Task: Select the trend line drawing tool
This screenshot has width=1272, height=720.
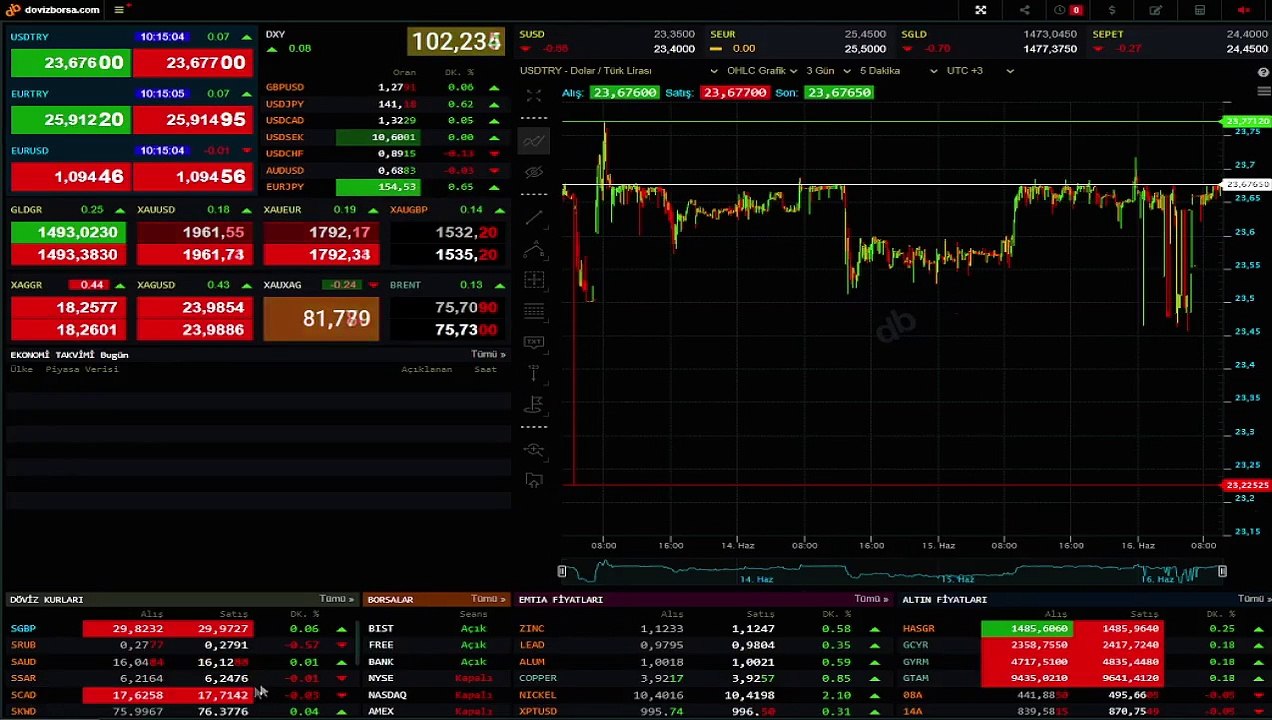Action: point(534,217)
